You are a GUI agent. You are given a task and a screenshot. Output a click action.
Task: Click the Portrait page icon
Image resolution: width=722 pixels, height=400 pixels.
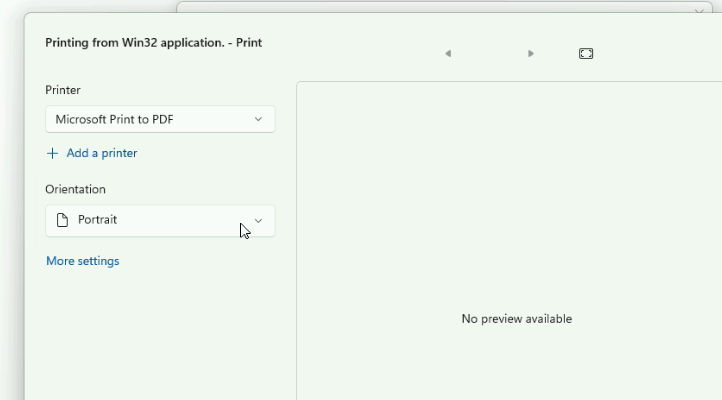62,220
